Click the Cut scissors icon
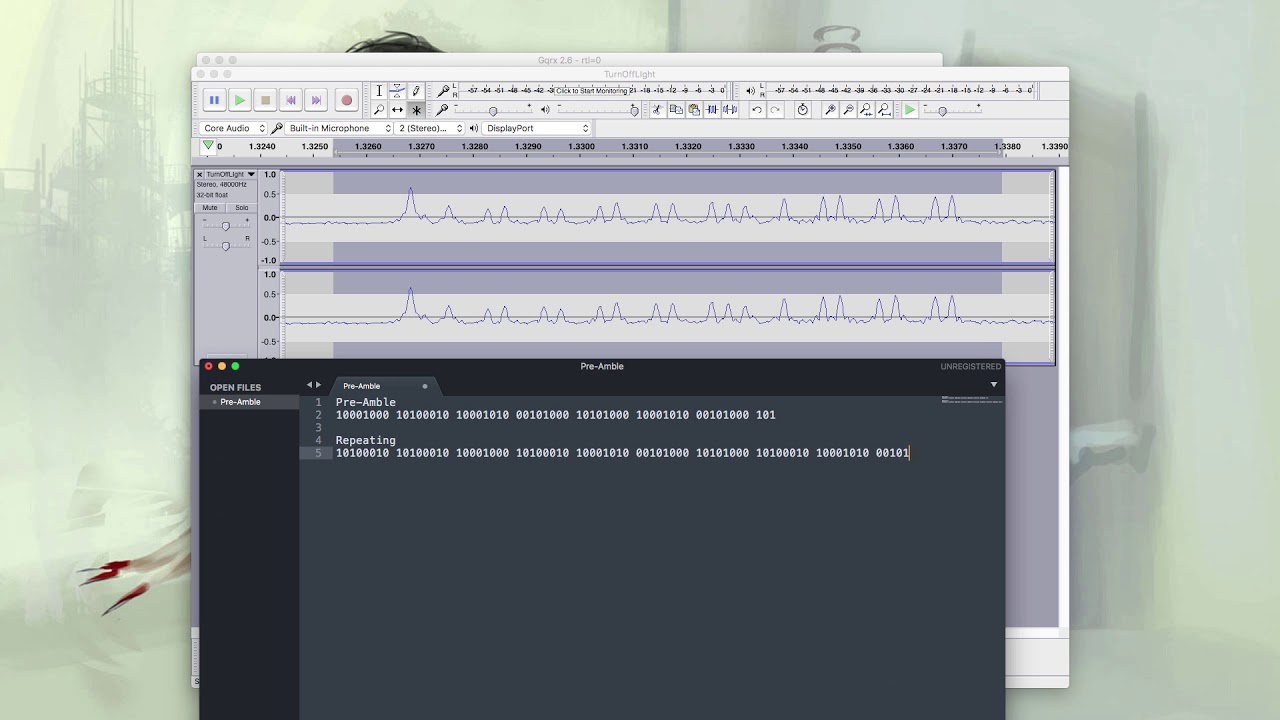The image size is (1280, 720). coord(657,110)
